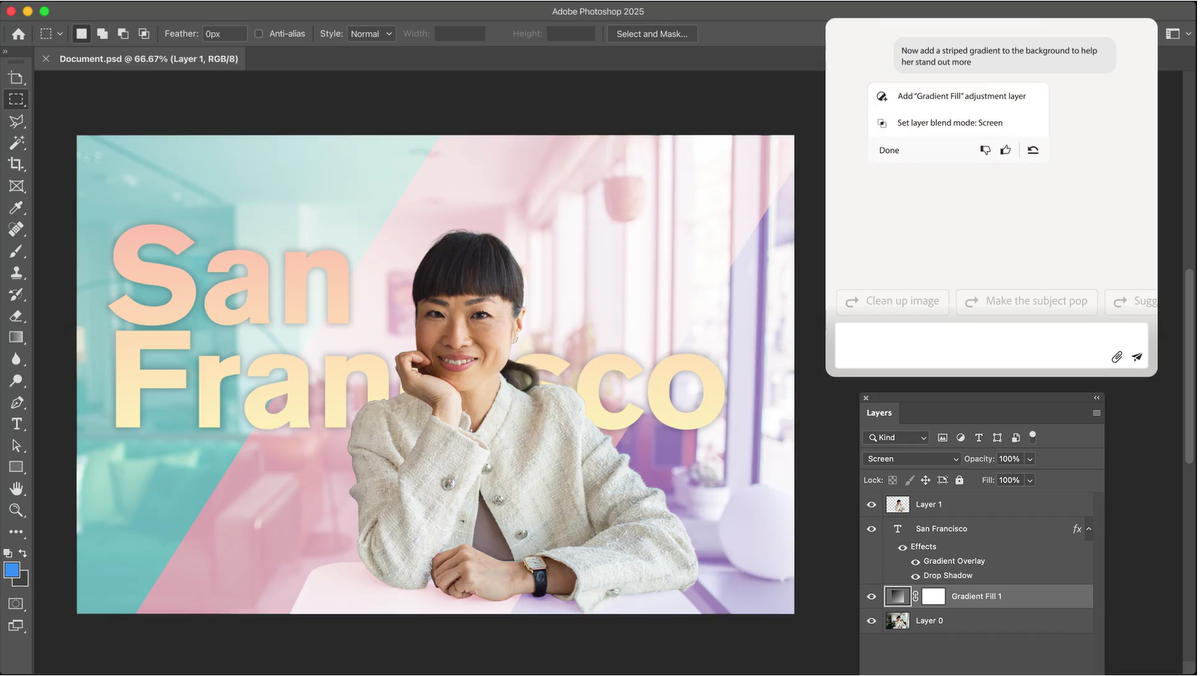Open the Opacity dropdown in Layers panel
The image size is (1200, 676).
[x=1030, y=458]
